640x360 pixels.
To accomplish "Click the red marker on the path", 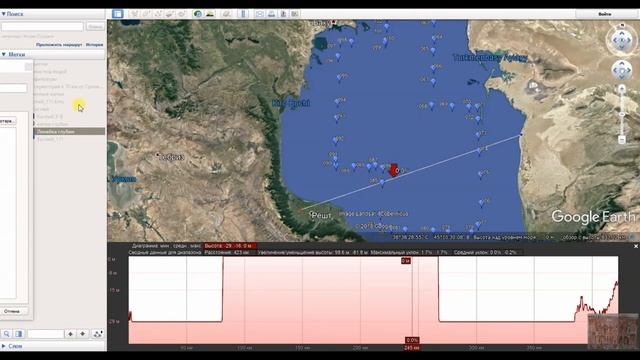I will point(393,170).
